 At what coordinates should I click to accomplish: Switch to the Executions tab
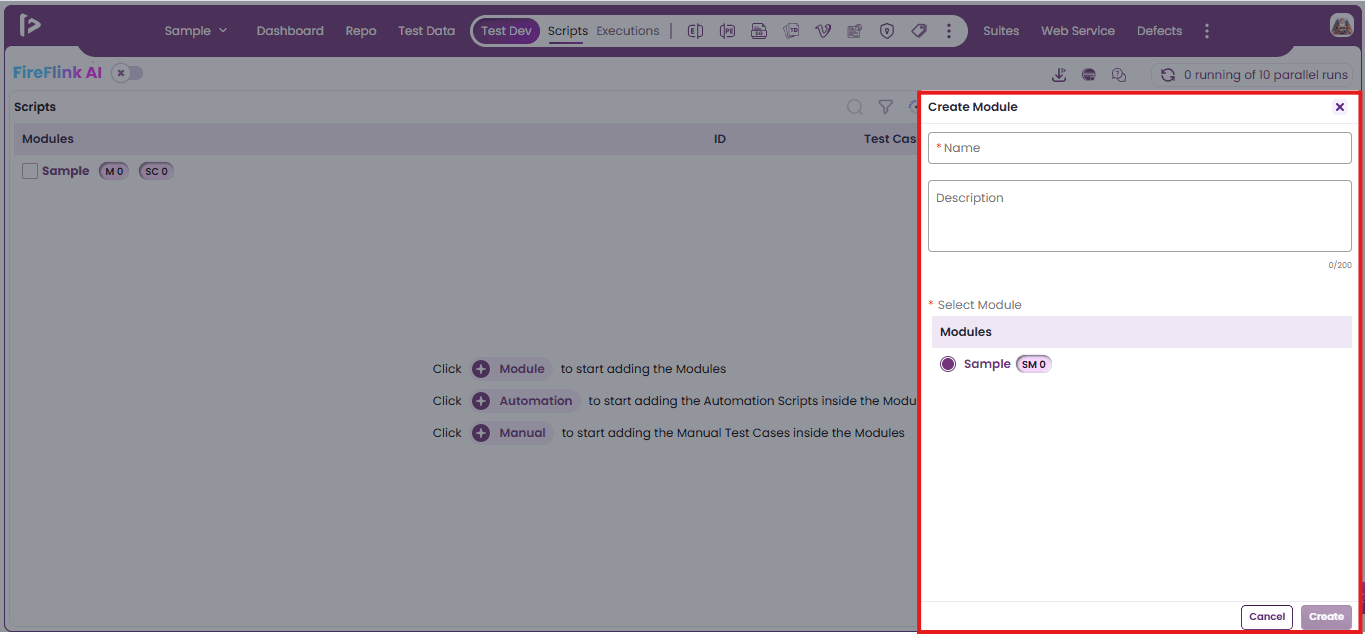628,31
